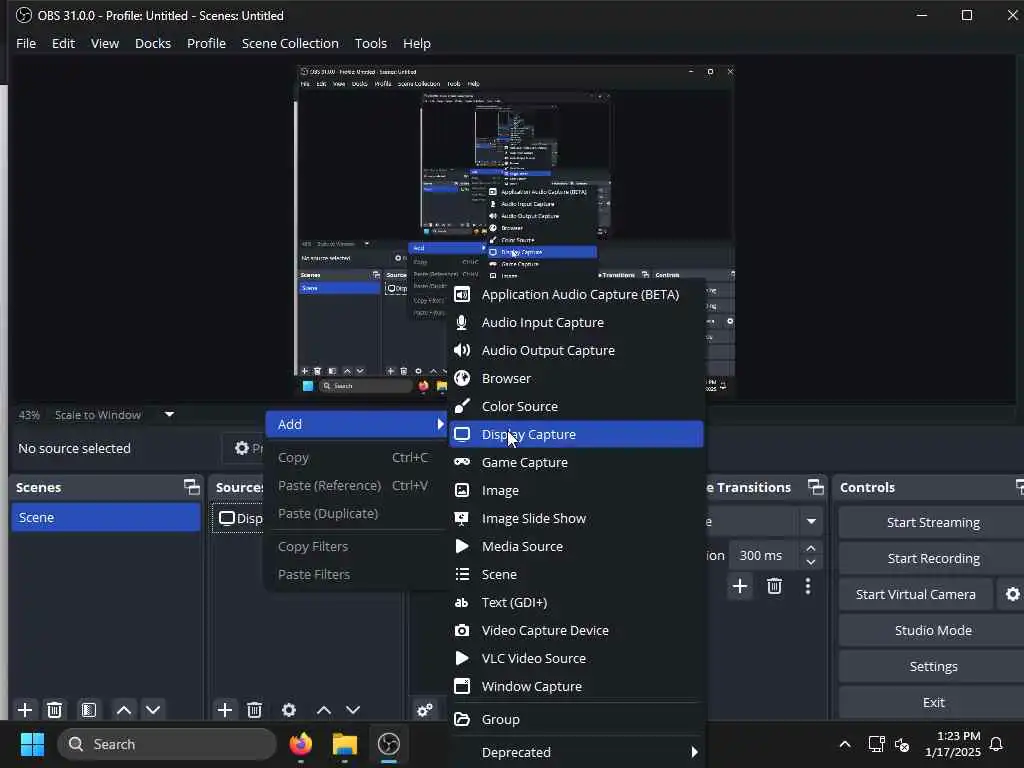Show hidden system tray icons
Screen dimensions: 1024x768
(x=844, y=744)
